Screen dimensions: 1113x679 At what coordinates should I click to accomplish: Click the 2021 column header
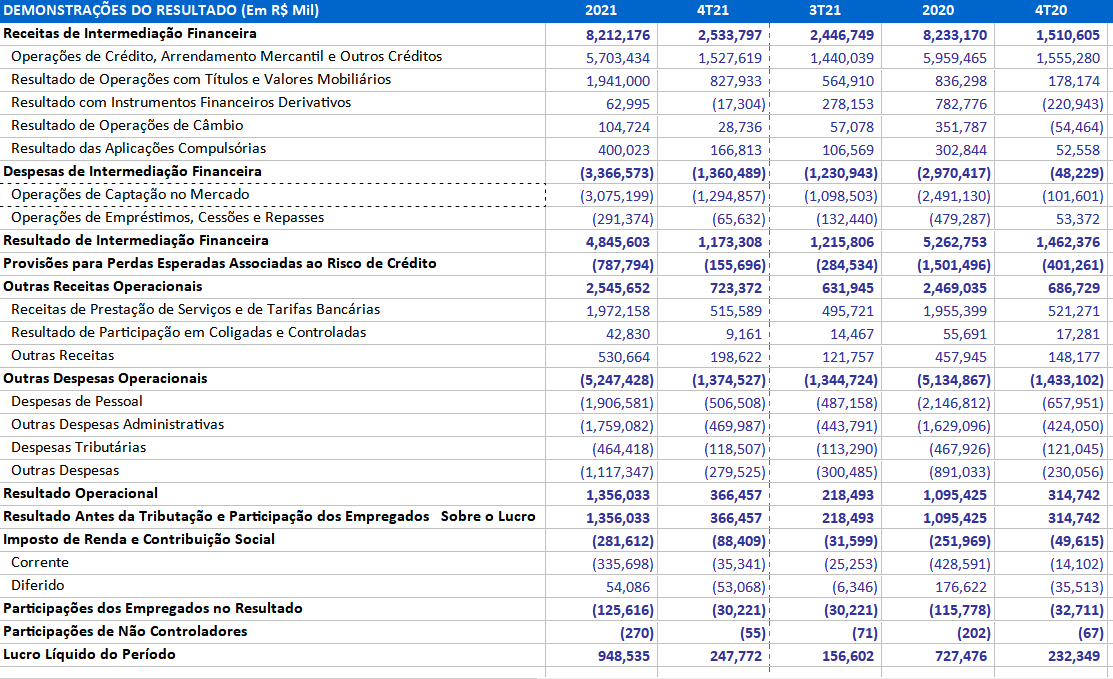point(601,11)
